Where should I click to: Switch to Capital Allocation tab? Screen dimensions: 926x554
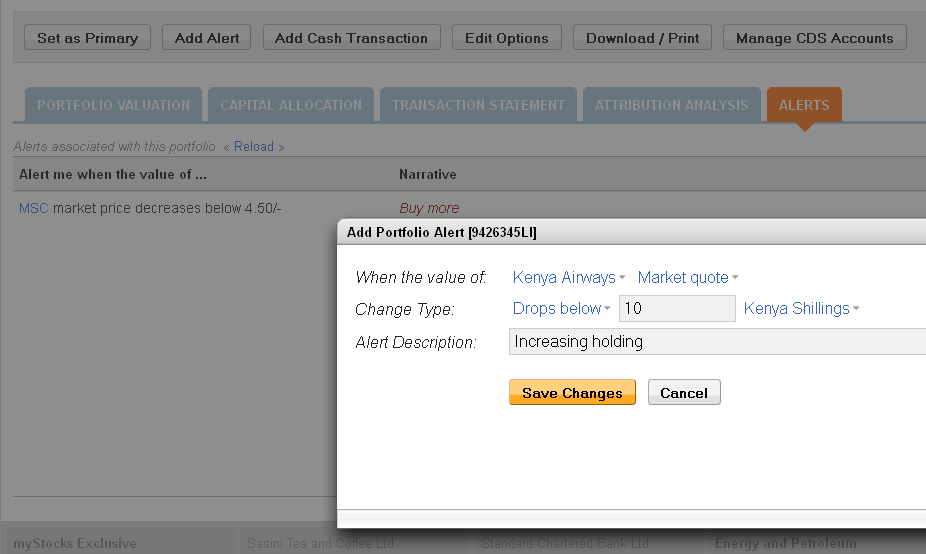(x=291, y=105)
